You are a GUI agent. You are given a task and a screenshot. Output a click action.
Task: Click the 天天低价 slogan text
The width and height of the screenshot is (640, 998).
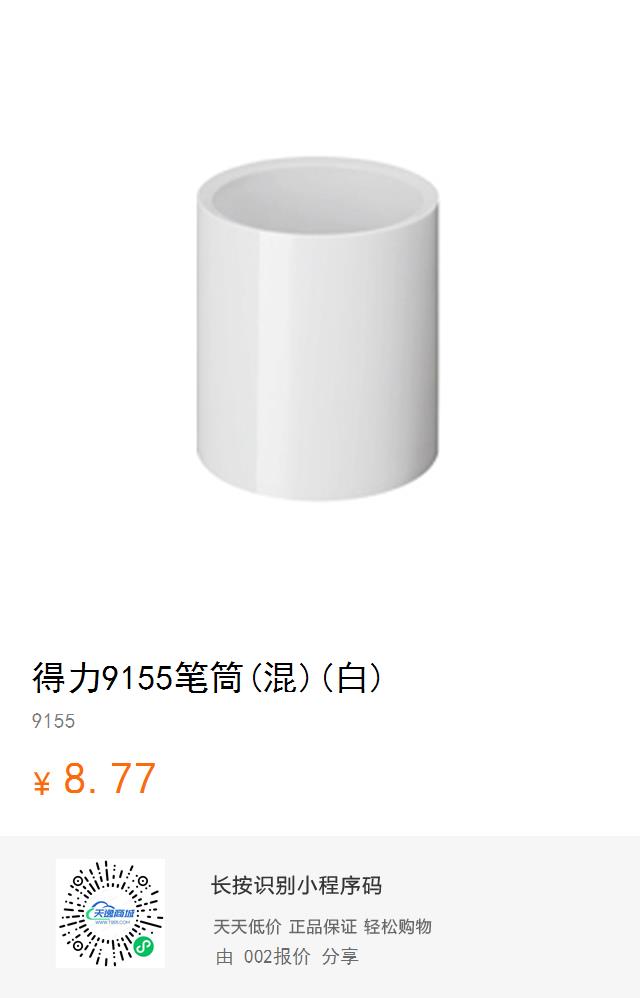point(247,927)
